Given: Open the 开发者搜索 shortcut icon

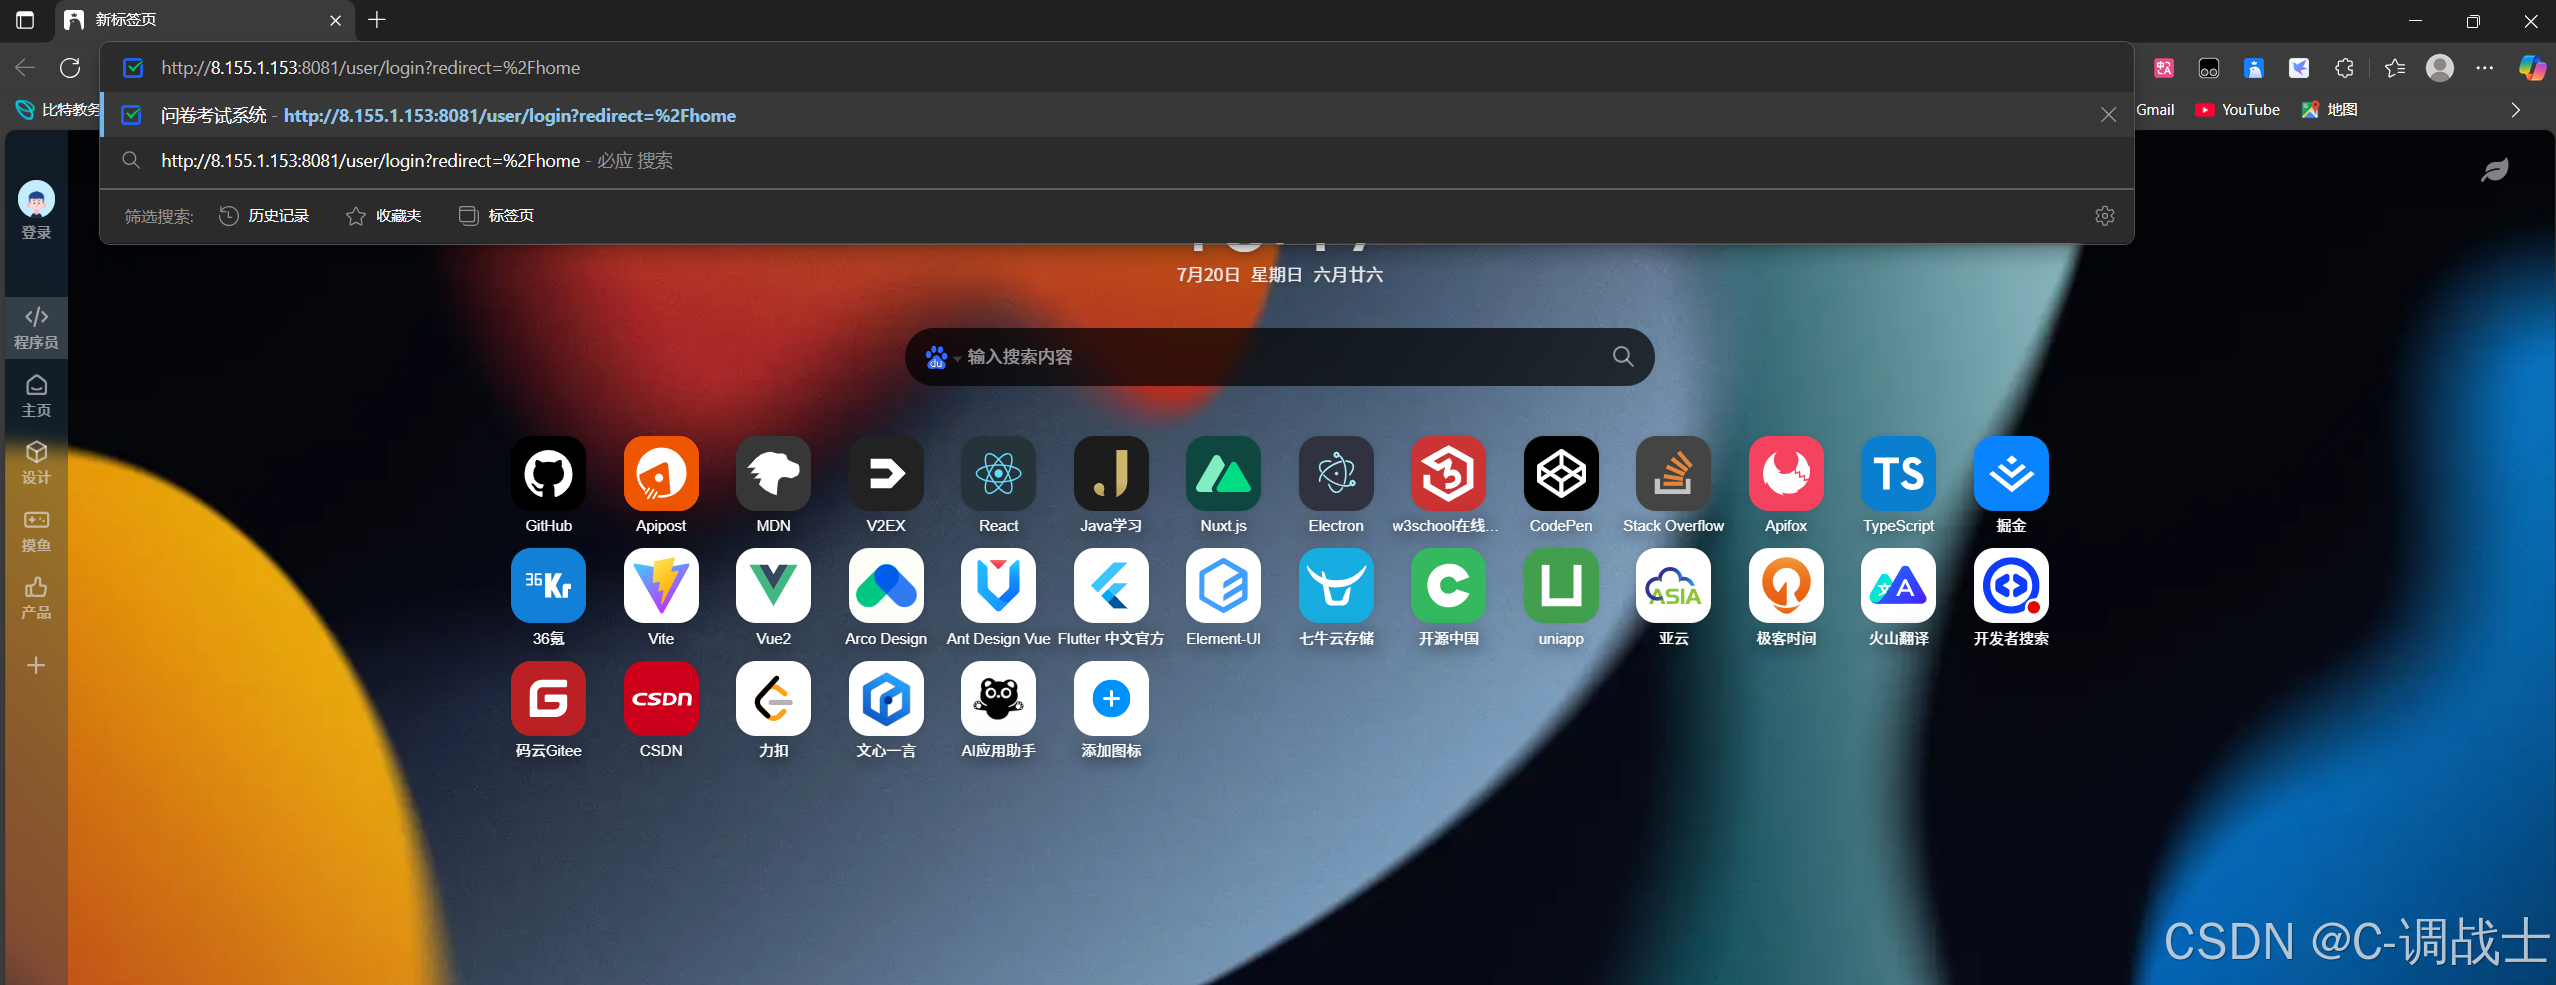Looking at the screenshot, I should point(2011,585).
